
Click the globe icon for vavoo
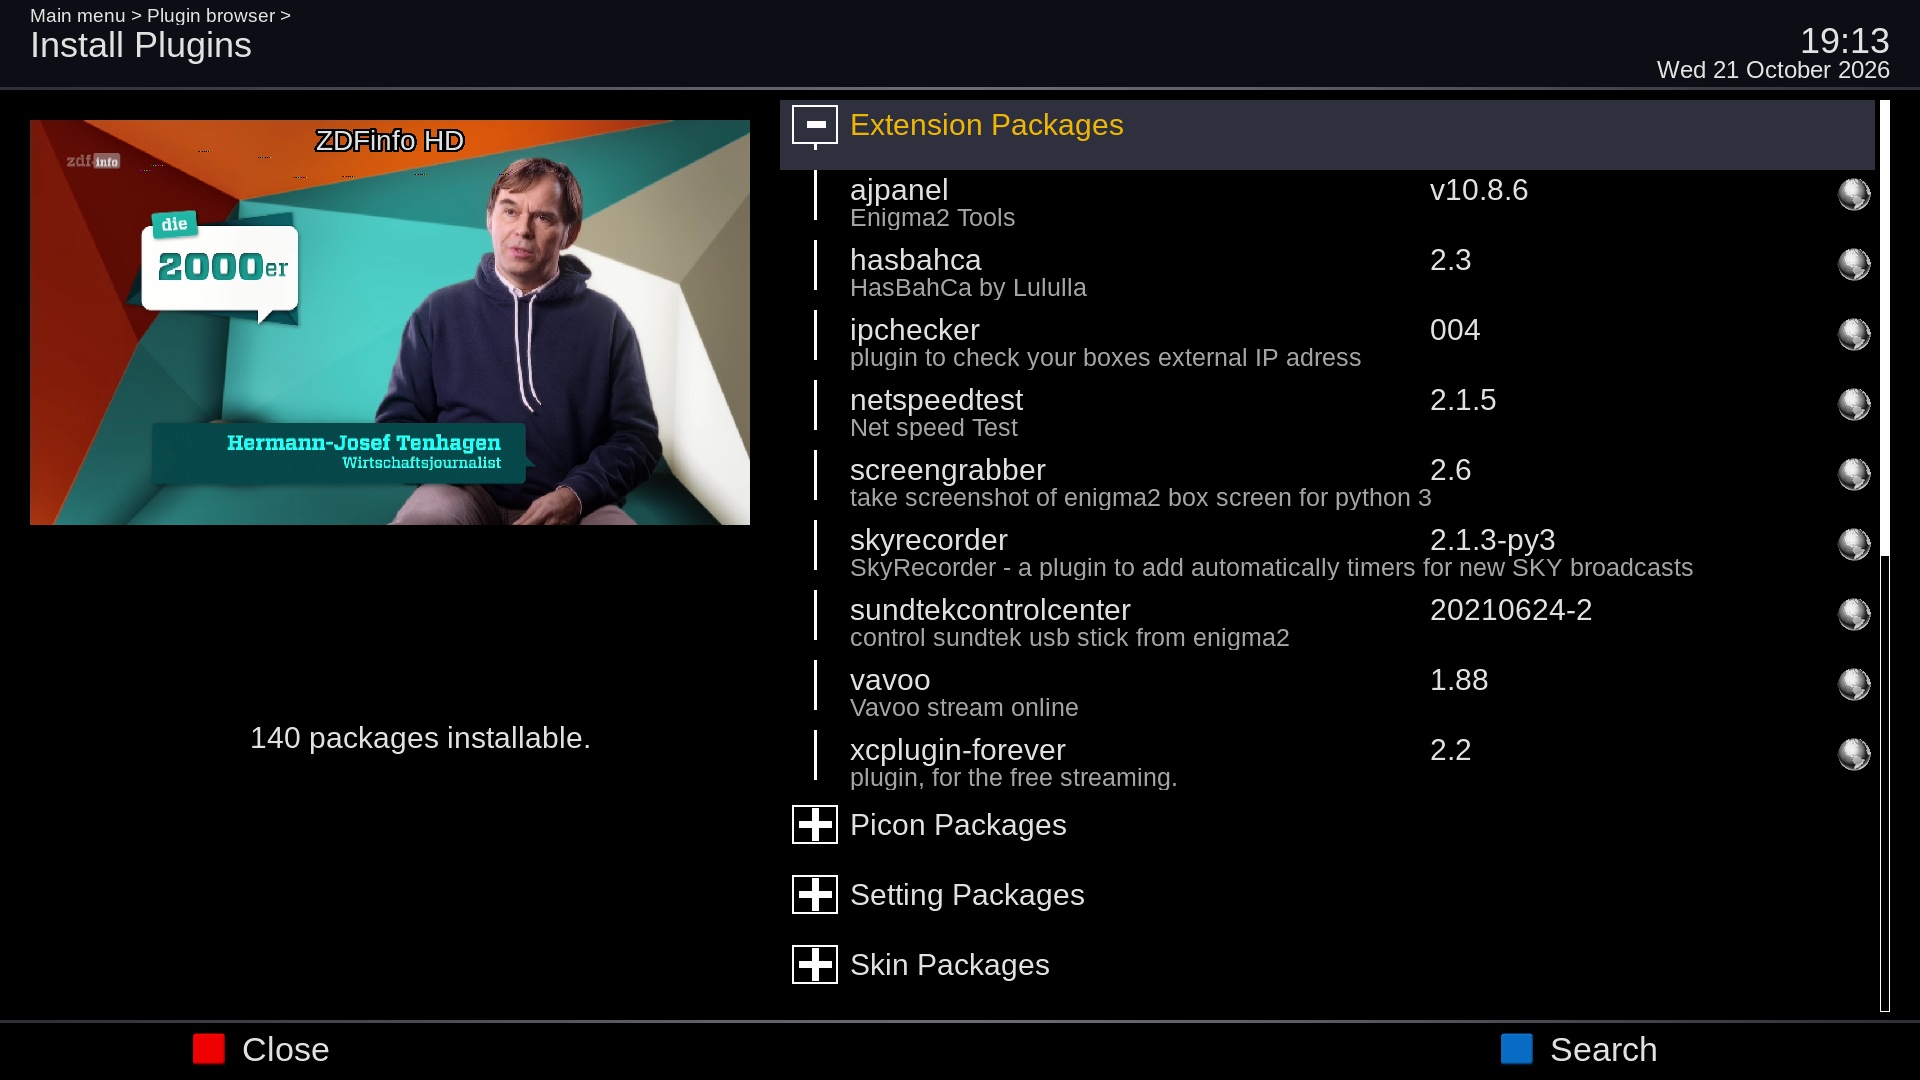(x=1854, y=684)
